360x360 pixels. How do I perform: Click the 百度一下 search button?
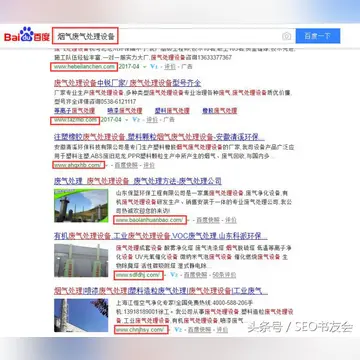click(x=318, y=36)
